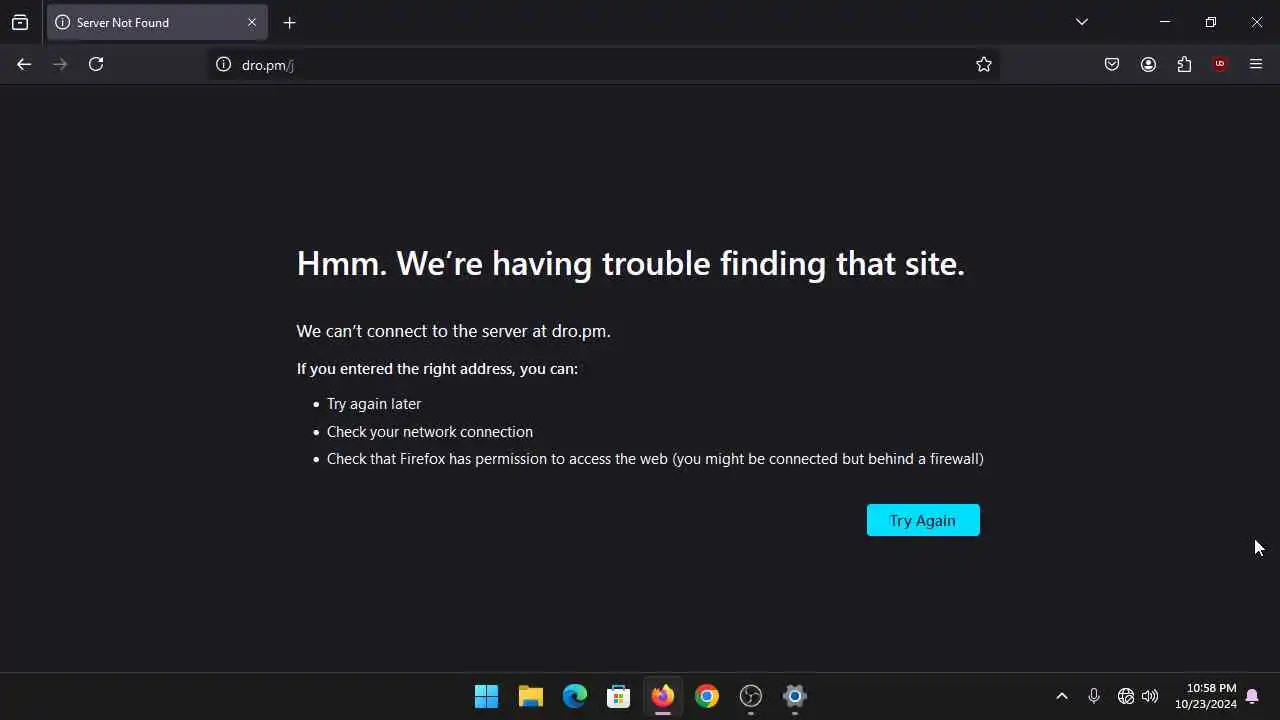
Task: Launch Google Chrome from the taskbar
Action: (x=707, y=696)
